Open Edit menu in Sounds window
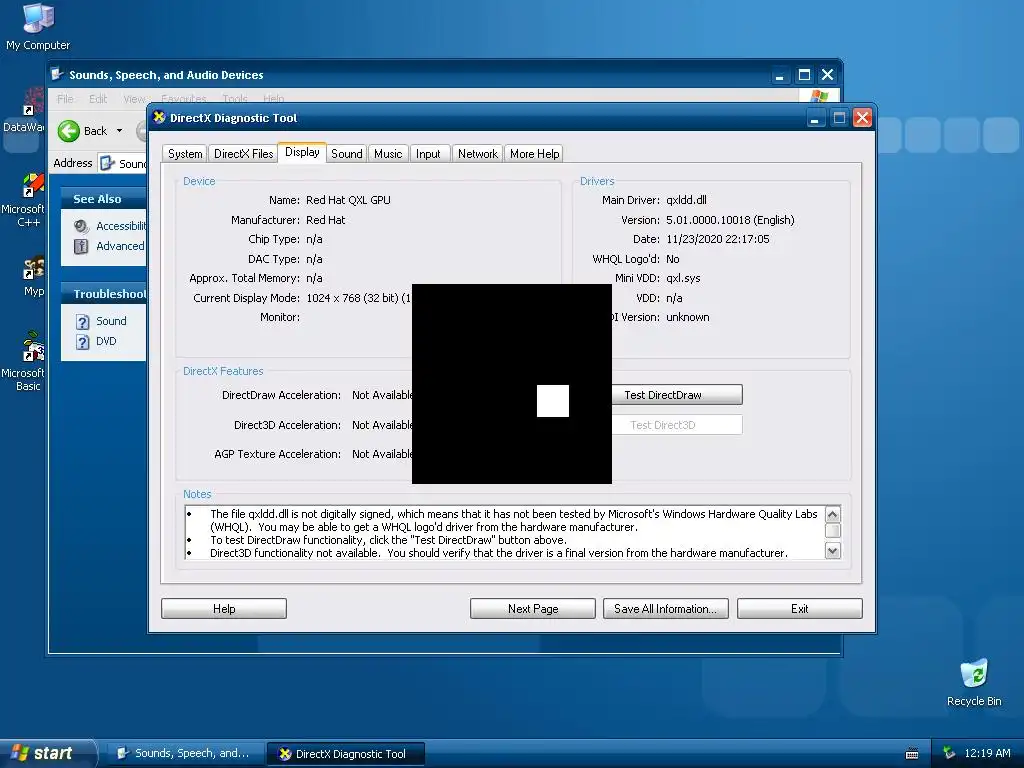The width and height of the screenshot is (1024, 768). tap(98, 99)
